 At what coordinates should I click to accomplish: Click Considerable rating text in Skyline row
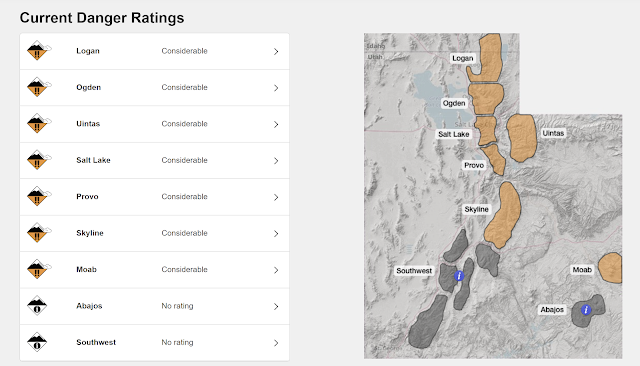(184, 233)
